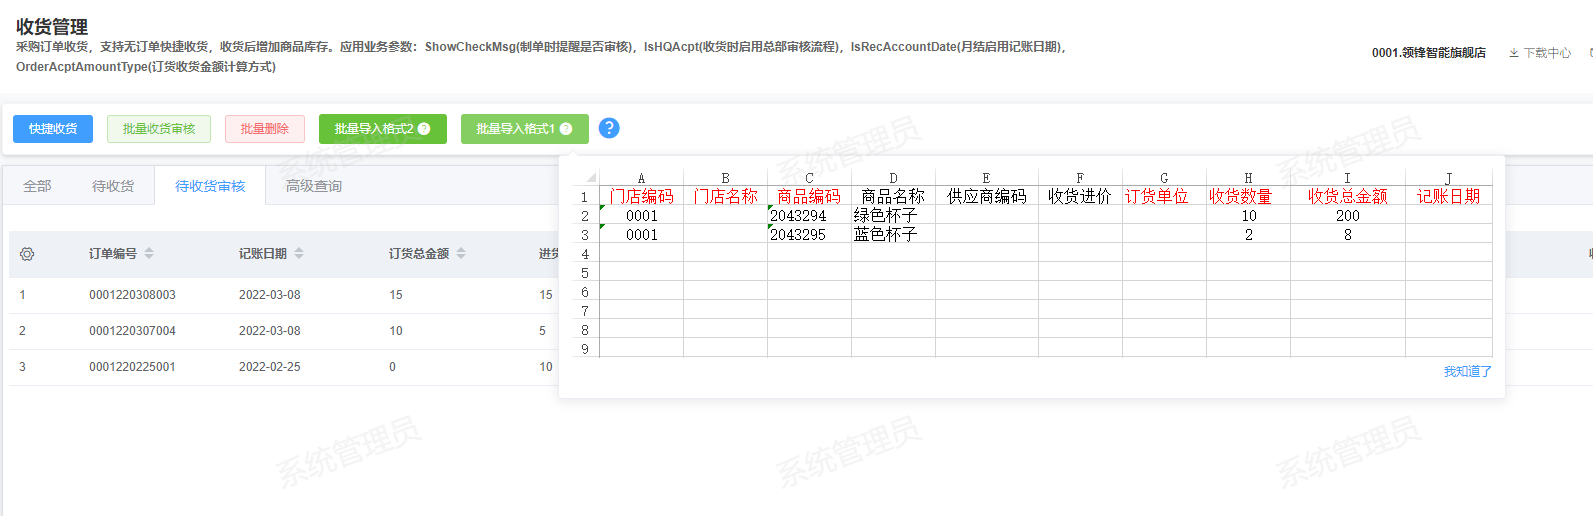
Task: Click 订货单位 header in the sample sheet
Action: pos(1157,196)
